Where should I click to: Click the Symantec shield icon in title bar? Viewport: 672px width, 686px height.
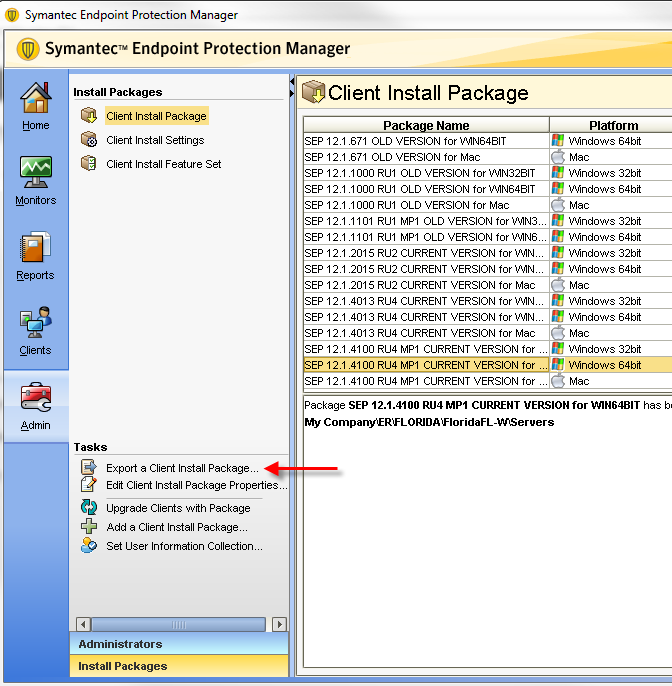tap(12, 15)
